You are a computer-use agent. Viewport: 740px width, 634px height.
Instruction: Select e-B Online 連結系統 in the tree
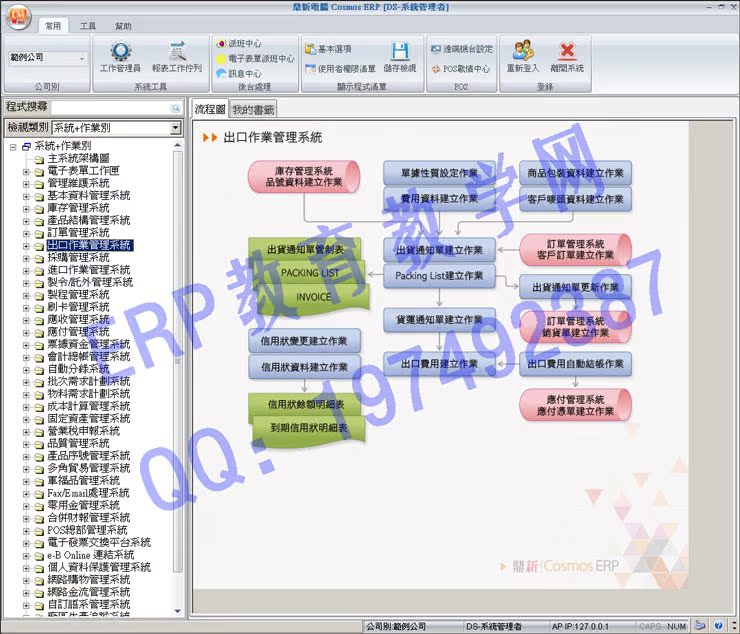(91, 555)
